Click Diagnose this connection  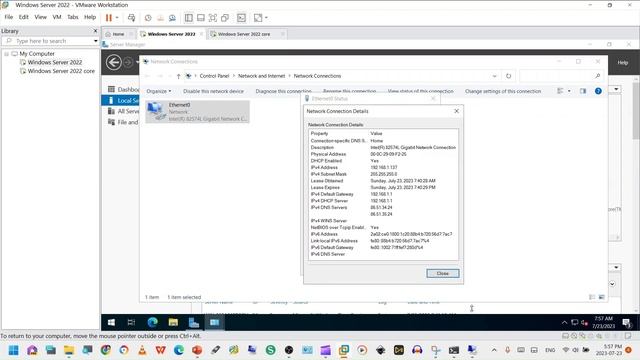point(283,91)
